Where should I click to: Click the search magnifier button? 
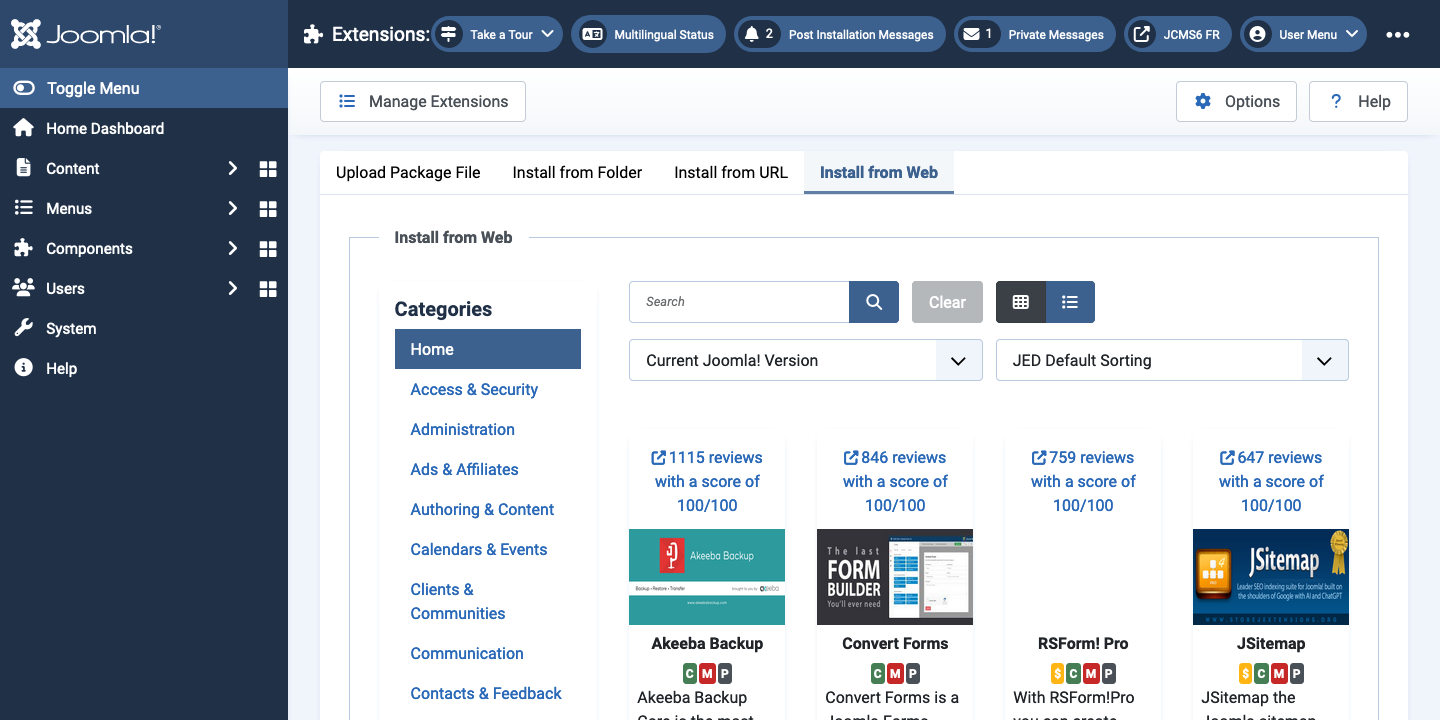(874, 302)
